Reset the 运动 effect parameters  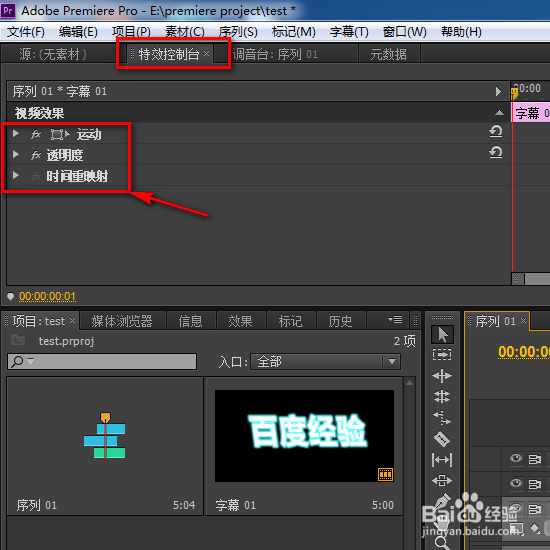[x=496, y=132]
